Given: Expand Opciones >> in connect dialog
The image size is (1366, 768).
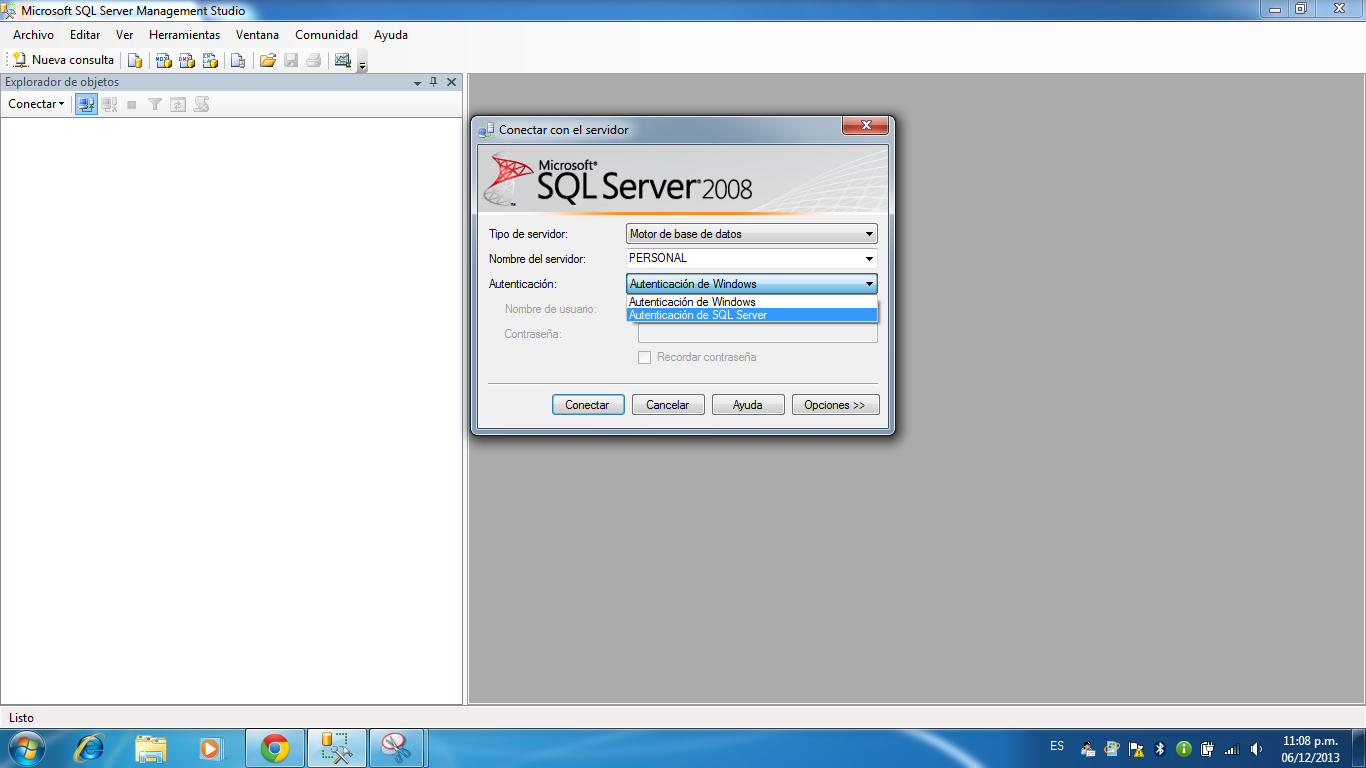Looking at the screenshot, I should tap(835, 405).
